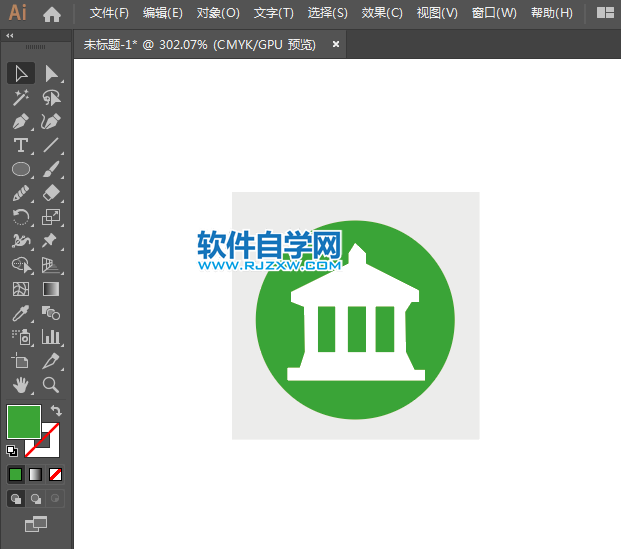621x549 pixels.
Task: Open the 文件(F) menu
Action: pyautogui.click(x=109, y=13)
